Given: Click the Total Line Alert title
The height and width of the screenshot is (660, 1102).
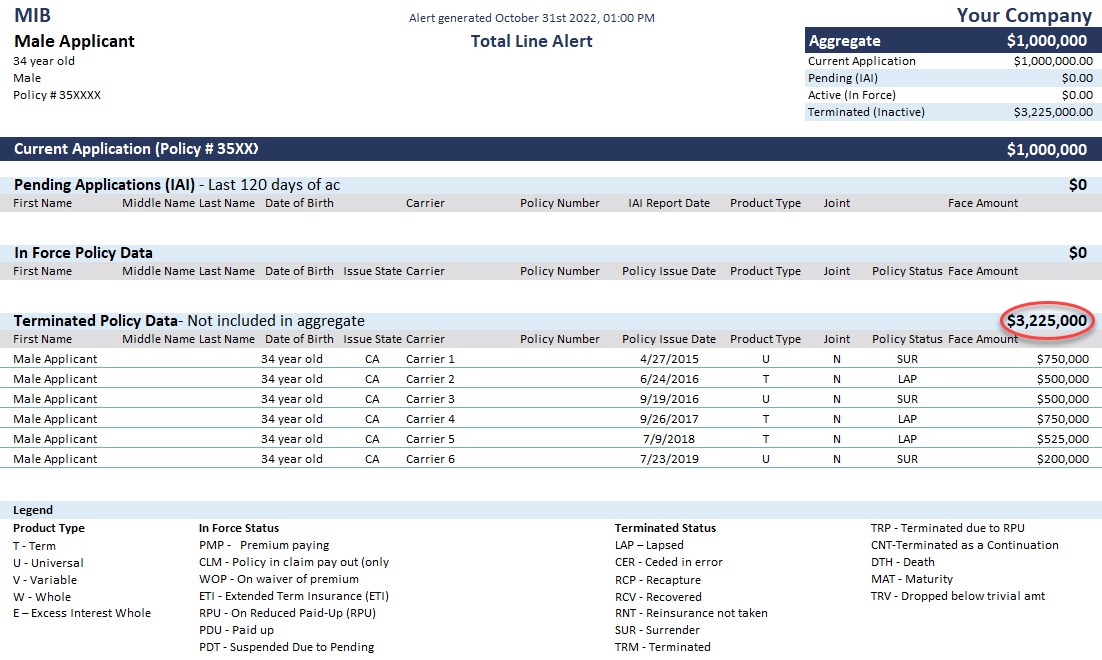Looking at the screenshot, I should (x=531, y=41).
